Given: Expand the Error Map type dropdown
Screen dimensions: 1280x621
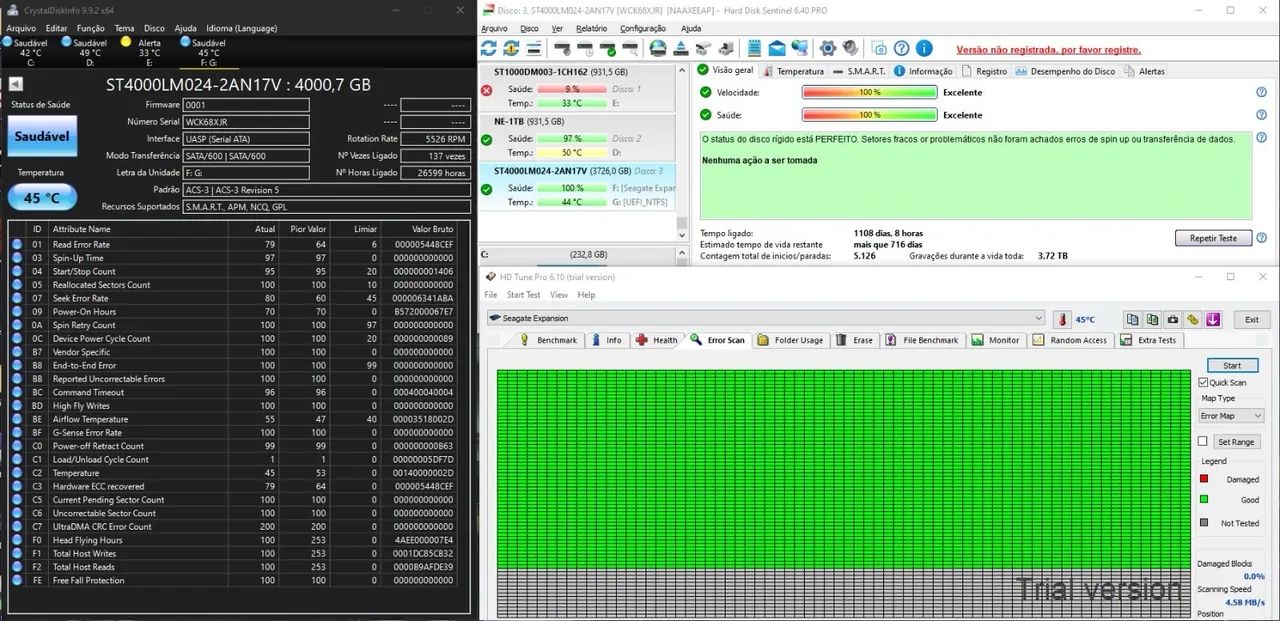Looking at the screenshot, I should coord(1231,415).
